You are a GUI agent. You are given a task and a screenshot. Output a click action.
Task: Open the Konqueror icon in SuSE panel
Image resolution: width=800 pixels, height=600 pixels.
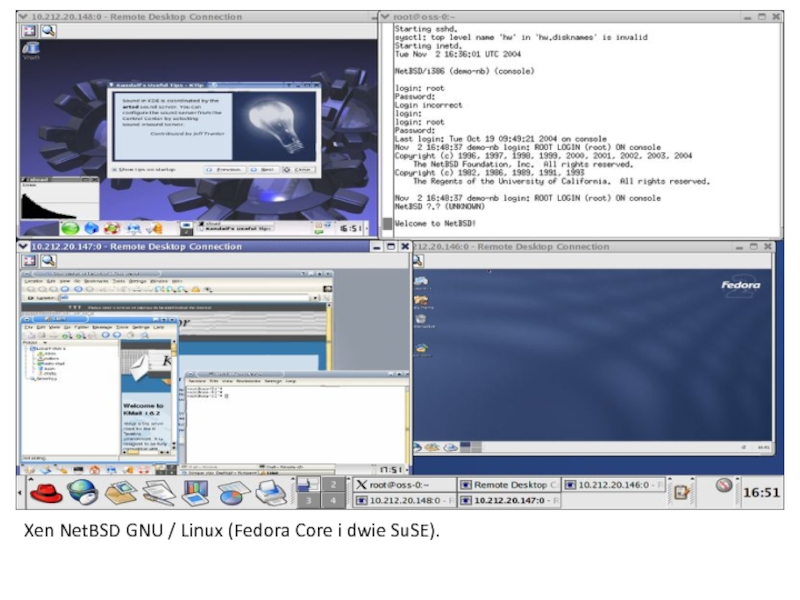pyautogui.click(x=133, y=228)
